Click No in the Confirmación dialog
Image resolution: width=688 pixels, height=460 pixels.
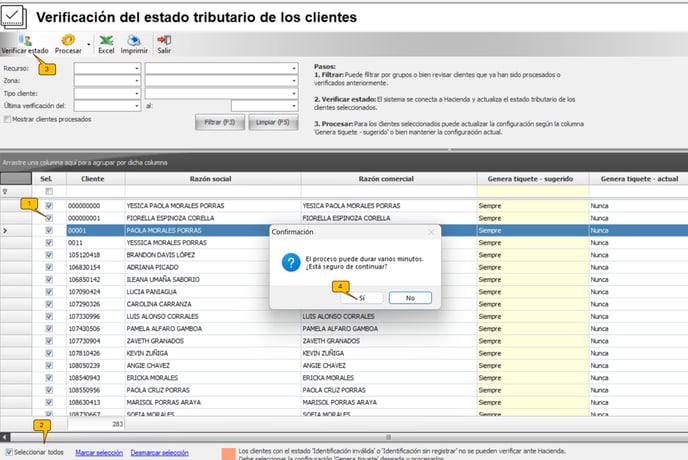click(410, 298)
